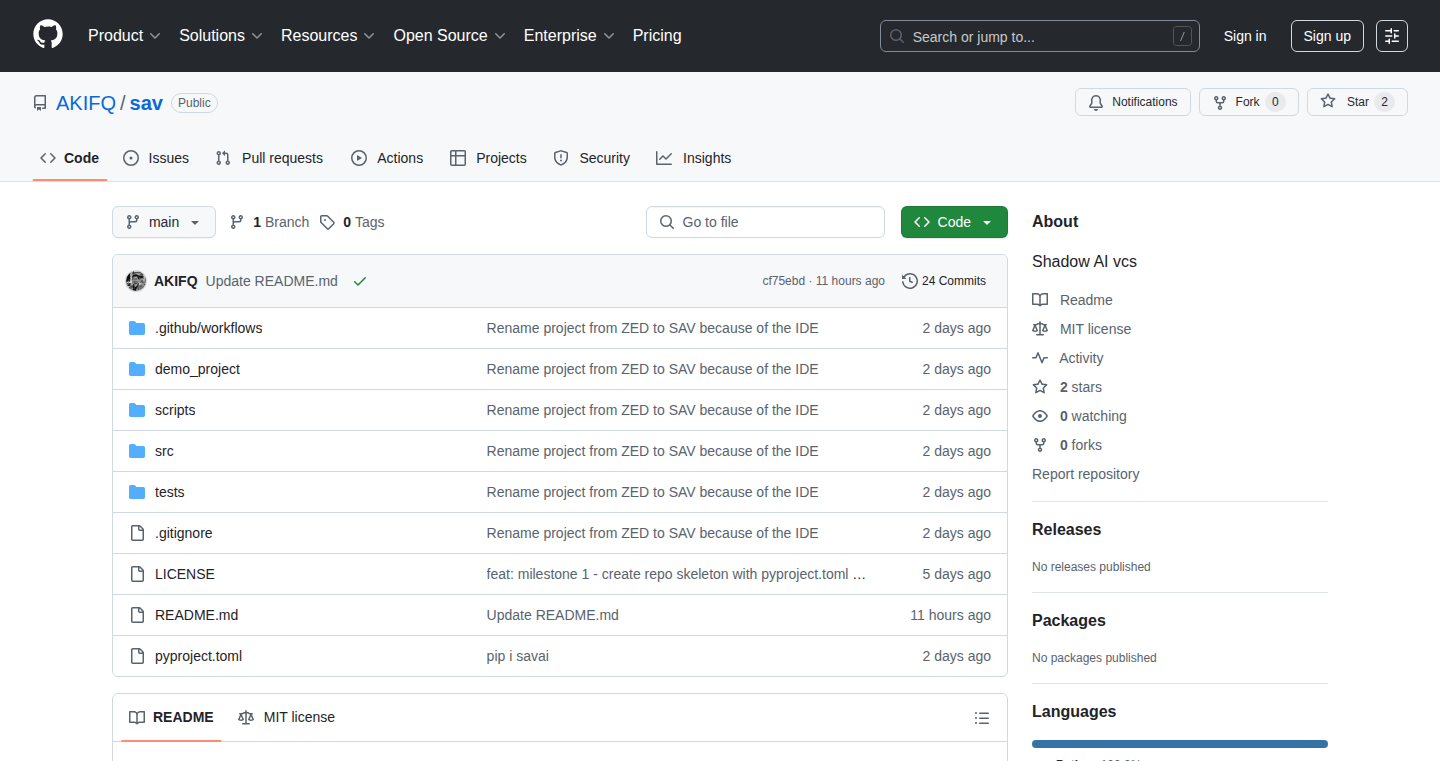Switch to the Issues tab
The width and height of the screenshot is (1440, 761).
(156, 158)
